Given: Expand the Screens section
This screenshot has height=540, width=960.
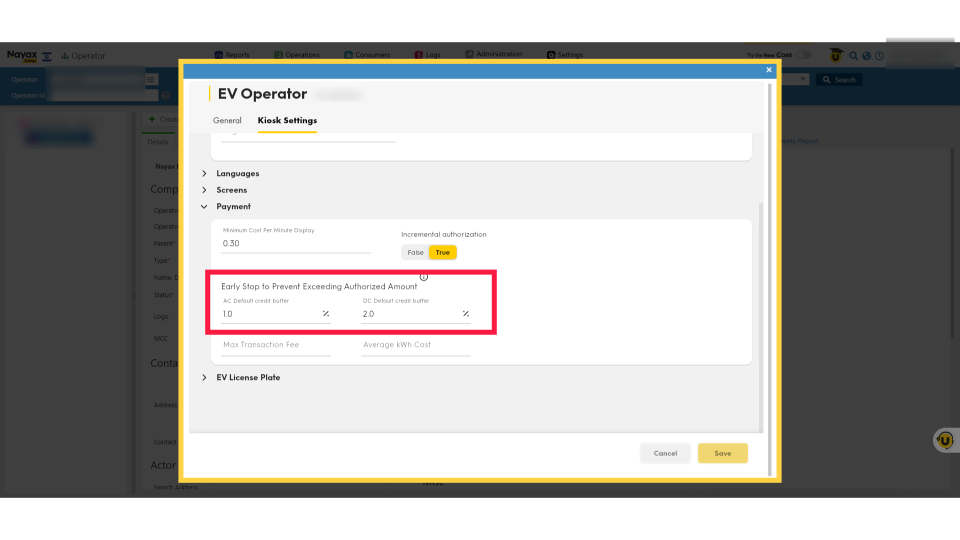Looking at the screenshot, I should coord(205,190).
